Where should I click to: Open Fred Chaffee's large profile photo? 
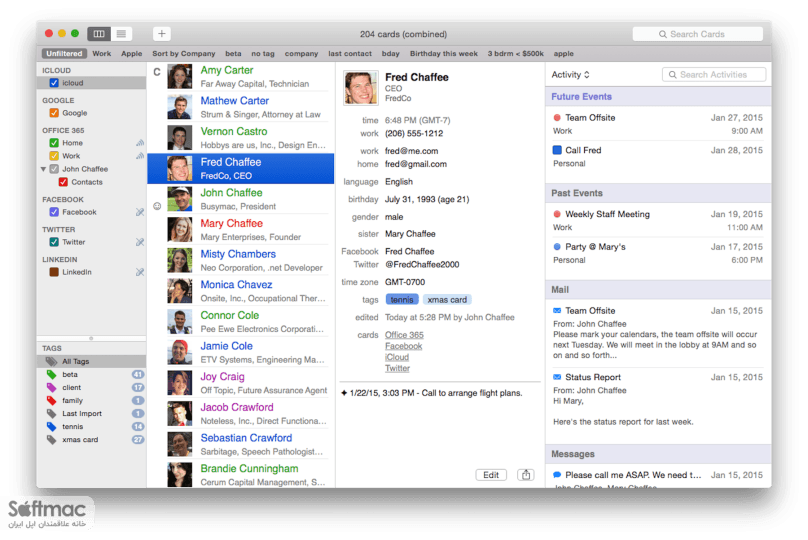pos(361,88)
